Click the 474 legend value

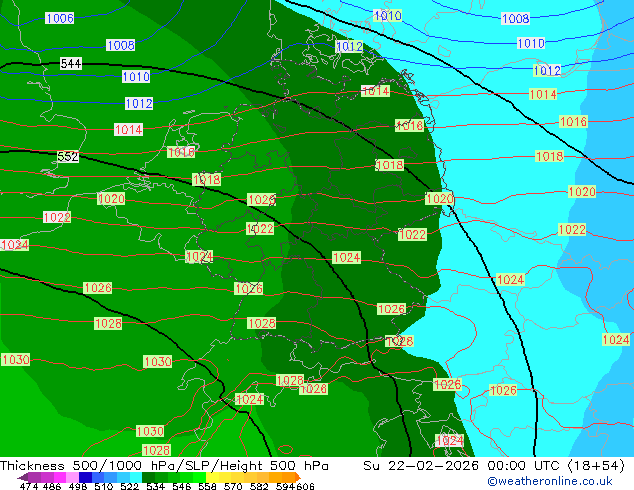click(x=29, y=486)
